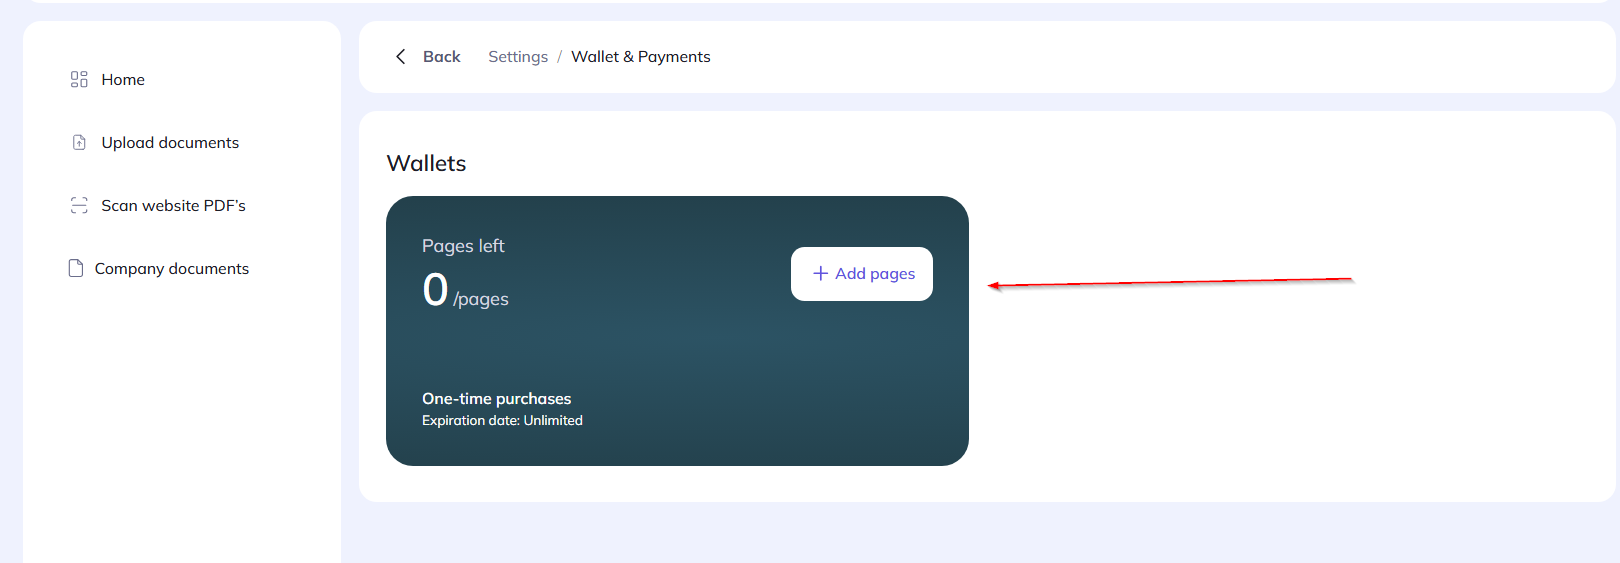Click the Scan website PDF's scanner icon
This screenshot has height=563, width=1620.
coord(79,205)
